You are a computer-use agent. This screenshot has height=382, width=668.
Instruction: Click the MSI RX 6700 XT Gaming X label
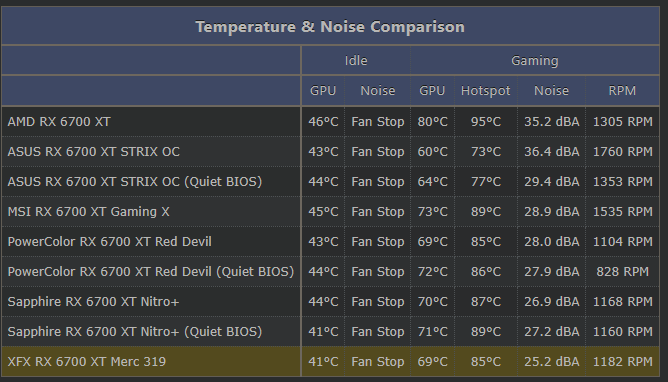tap(88, 212)
